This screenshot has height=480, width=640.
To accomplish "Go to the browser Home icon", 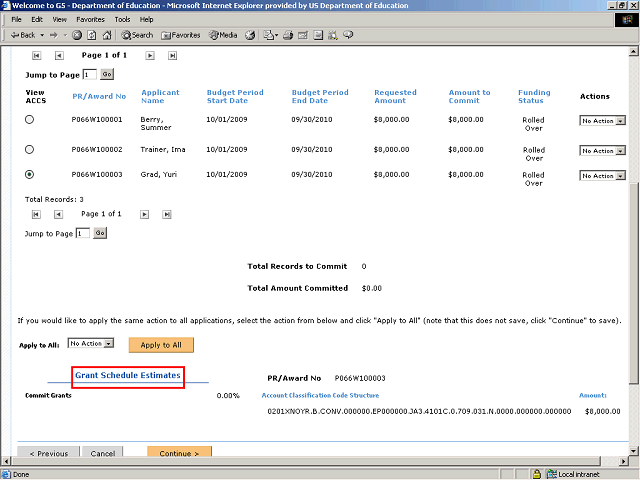I will pos(106,35).
